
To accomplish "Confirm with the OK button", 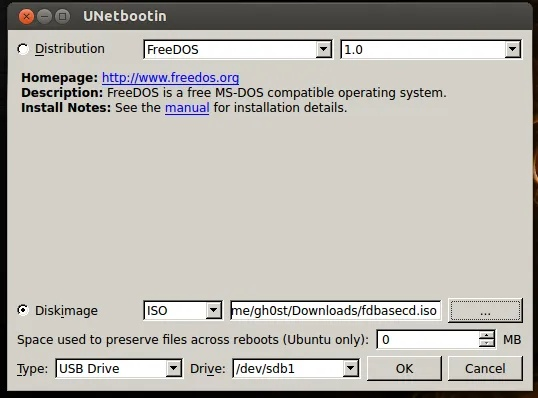I will [x=404, y=368].
